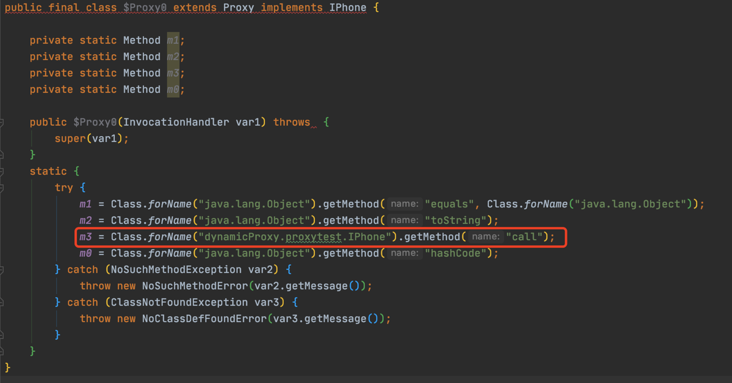Click the 'name:' hint before "call"
The height and width of the screenshot is (383, 732).
tap(486, 237)
